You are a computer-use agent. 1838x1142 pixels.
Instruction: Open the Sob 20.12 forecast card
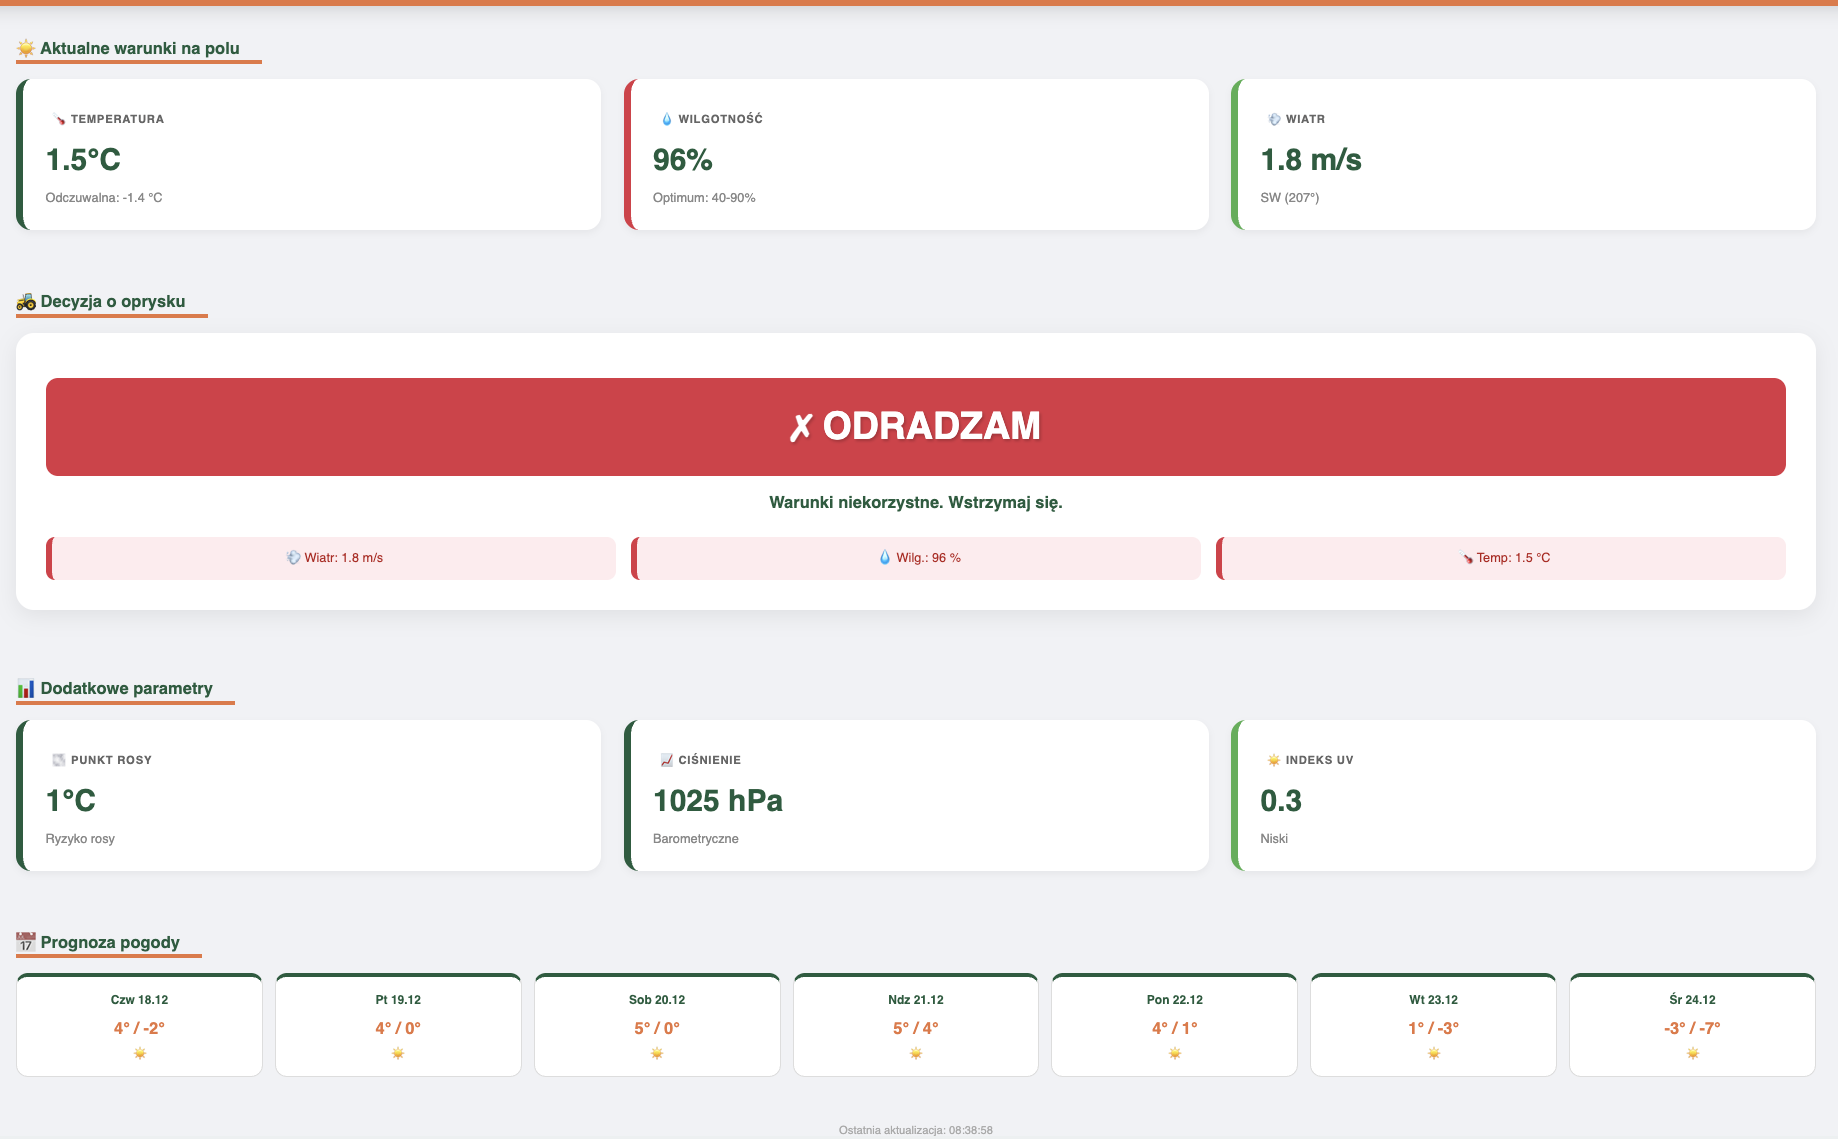(657, 1025)
